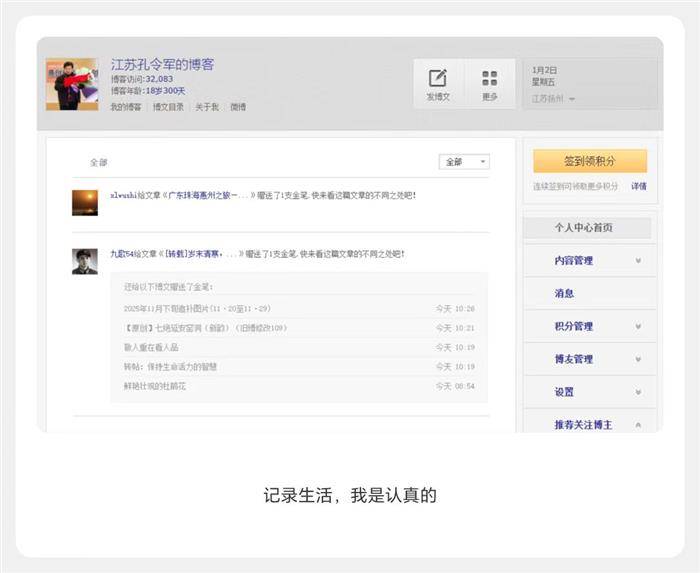Open the 详情 link beside sign-in
Image resolution: width=700 pixels, height=573 pixels.
[638, 187]
